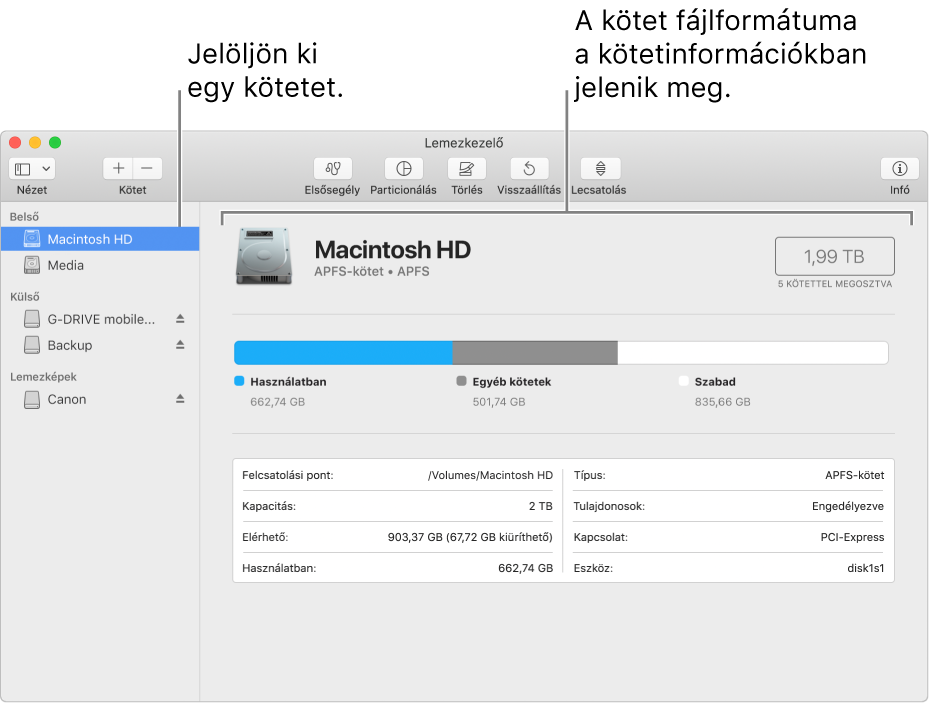Click the blue Használatban usage bar segment
Viewport: 931px width, 705px height.
point(343,353)
